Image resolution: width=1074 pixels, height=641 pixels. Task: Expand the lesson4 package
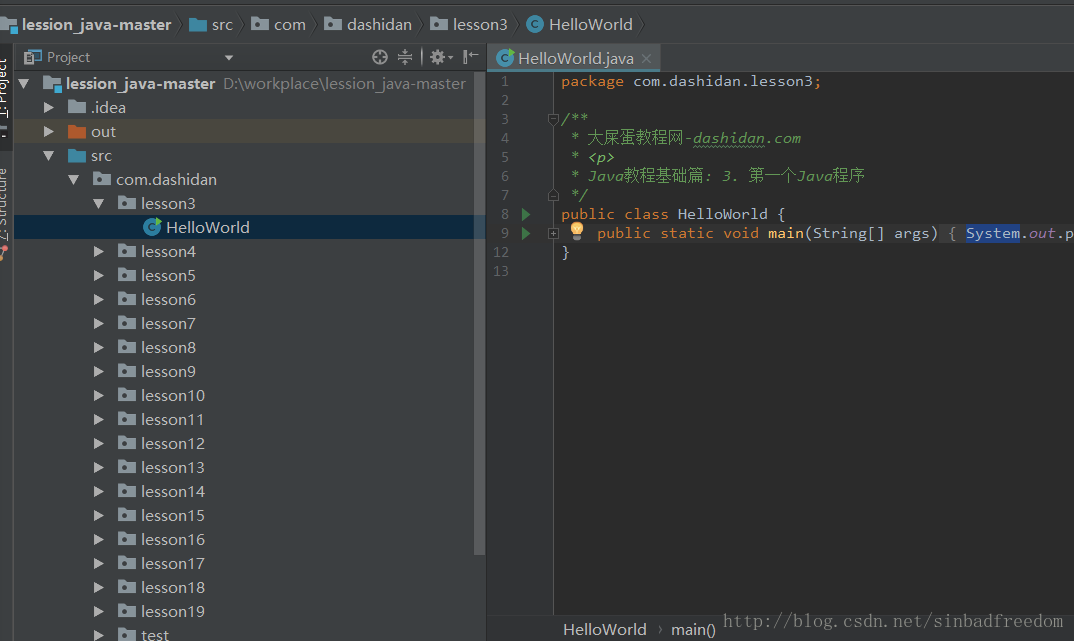coord(99,251)
